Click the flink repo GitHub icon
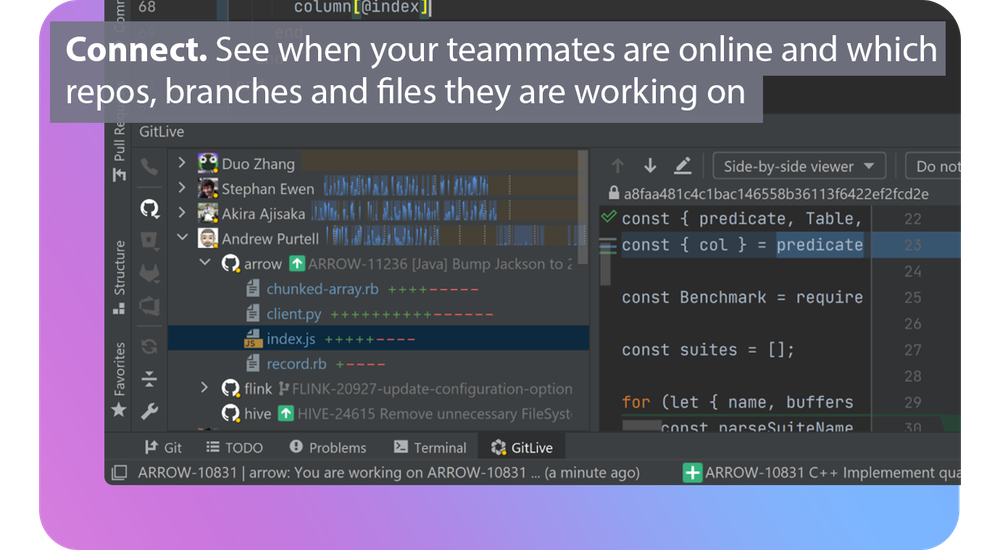Viewport: 1000px width, 550px height. 230,388
